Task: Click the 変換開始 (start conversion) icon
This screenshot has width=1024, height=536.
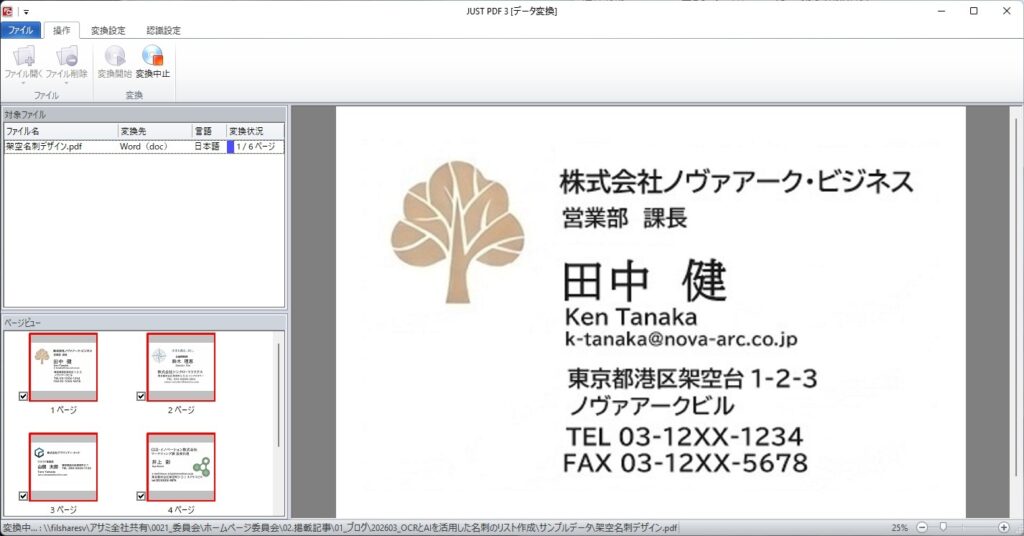Action: [x=115, y=56]
